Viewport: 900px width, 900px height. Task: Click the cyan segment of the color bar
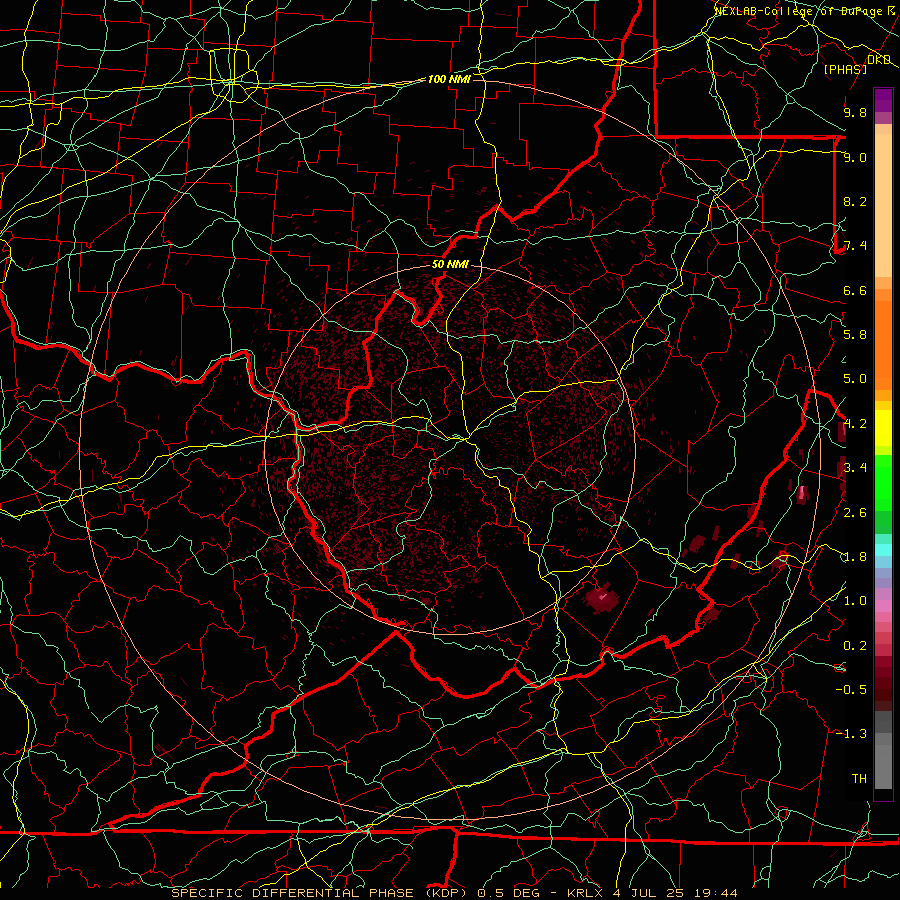click(x=883, y=550)
